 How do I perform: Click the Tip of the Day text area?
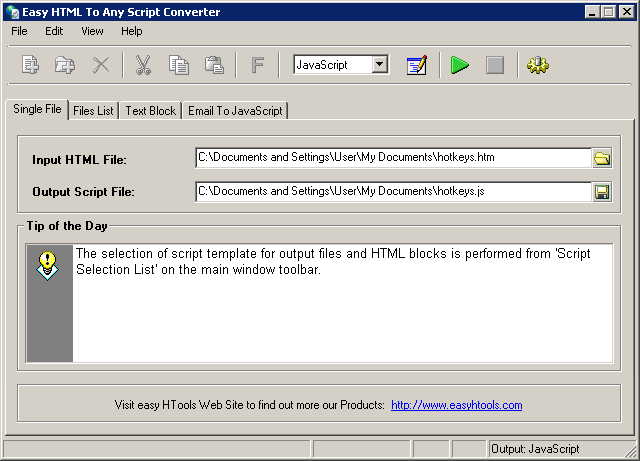click(342, 303)
